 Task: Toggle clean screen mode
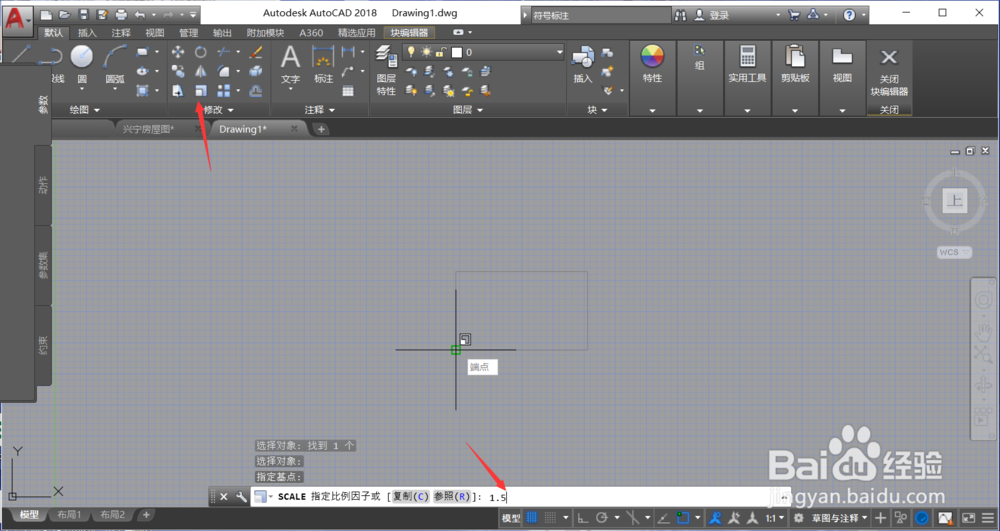[969, 518]
